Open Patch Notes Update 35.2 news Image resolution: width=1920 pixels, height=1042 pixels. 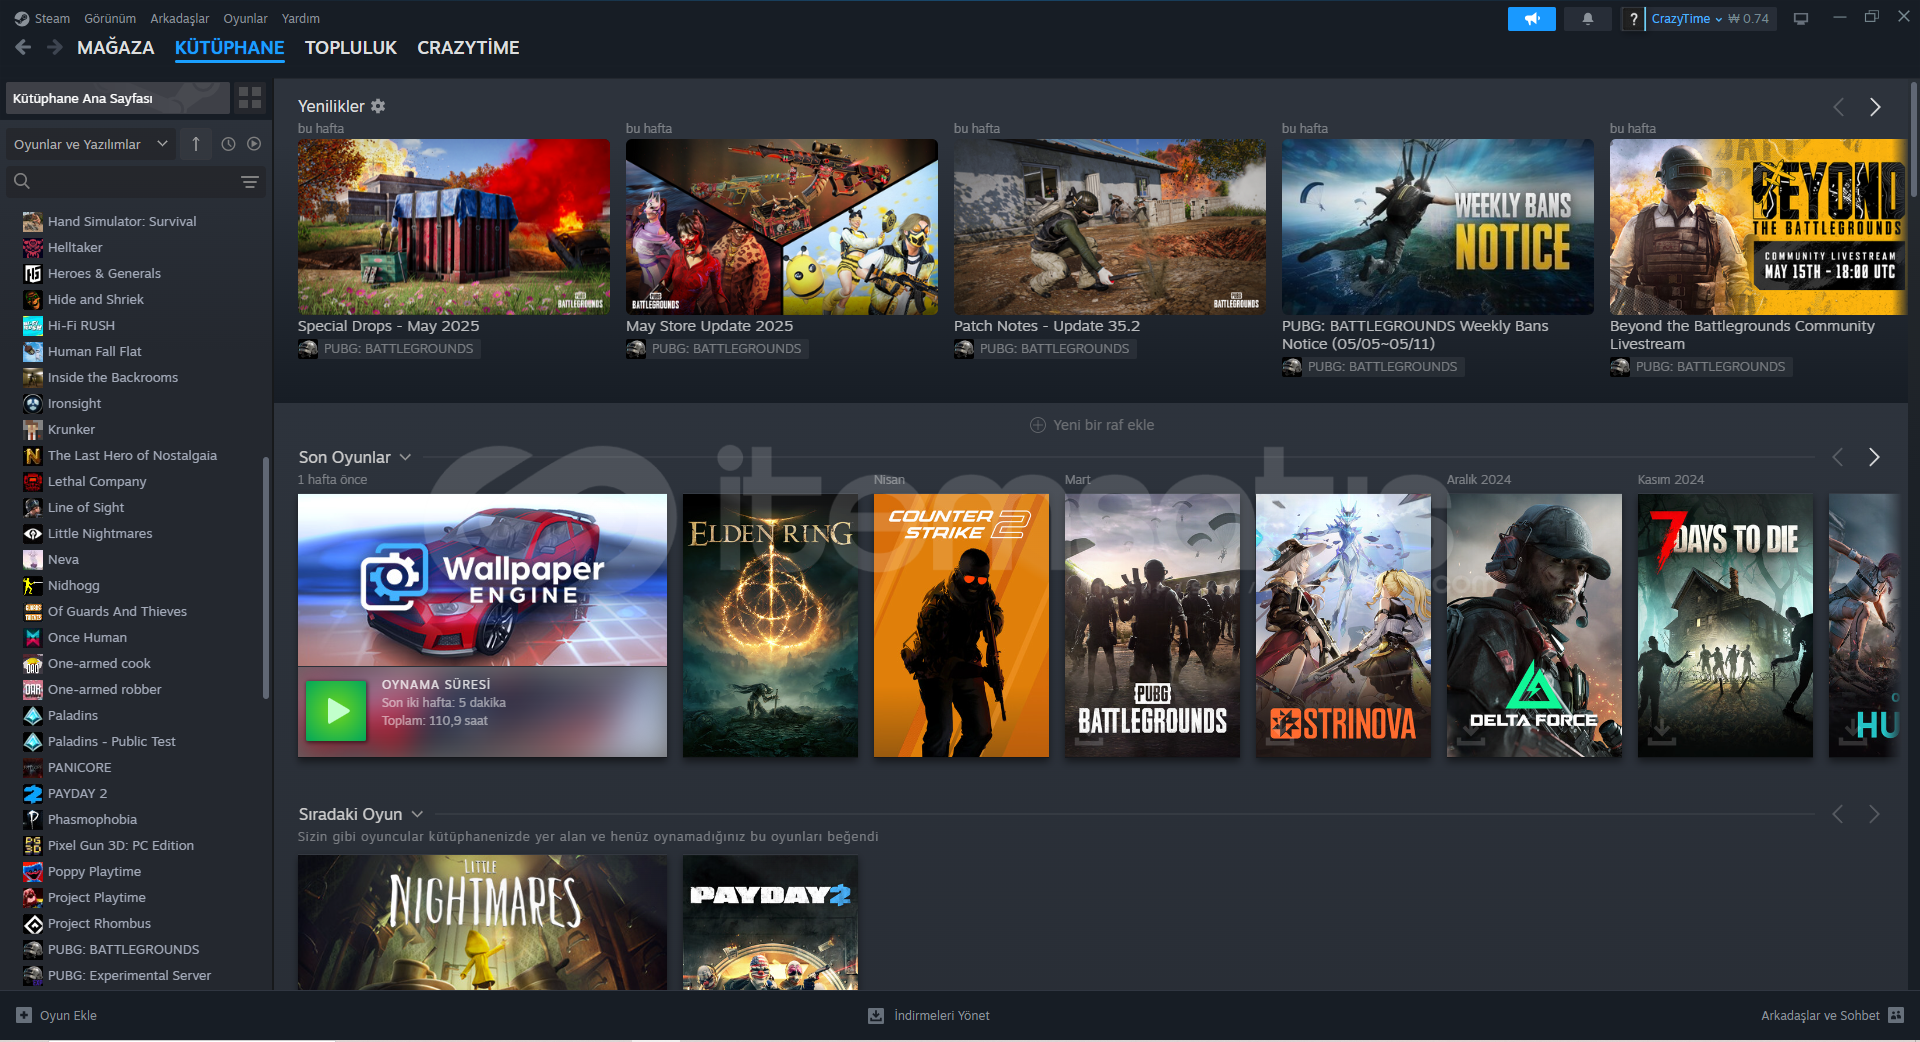(1110, 227)
